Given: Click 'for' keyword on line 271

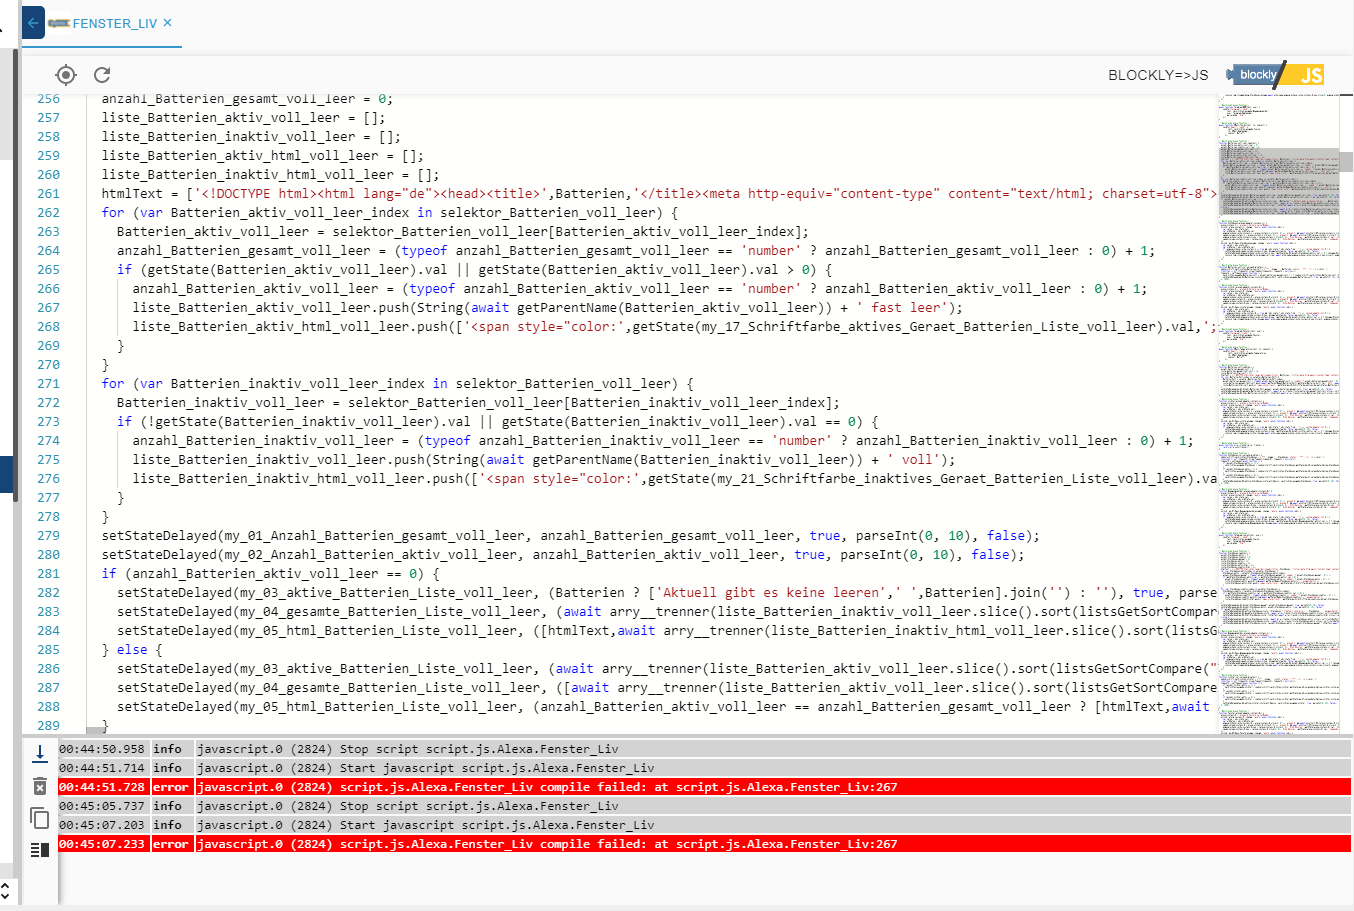Looking at the screenshot, I should click(113, 383).
